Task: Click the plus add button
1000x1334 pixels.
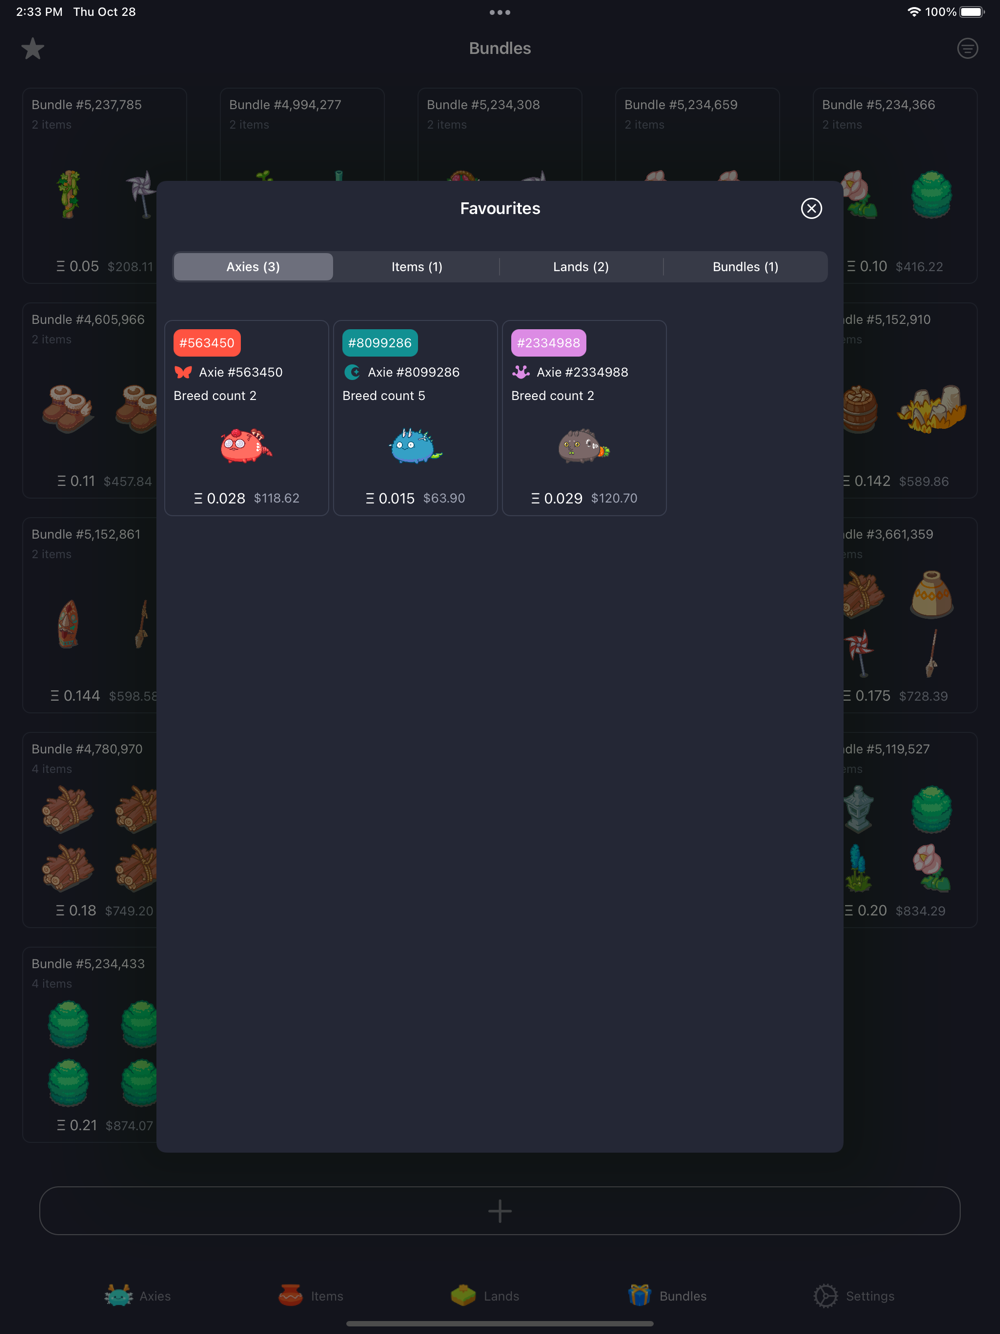Action: point(500,1211)
